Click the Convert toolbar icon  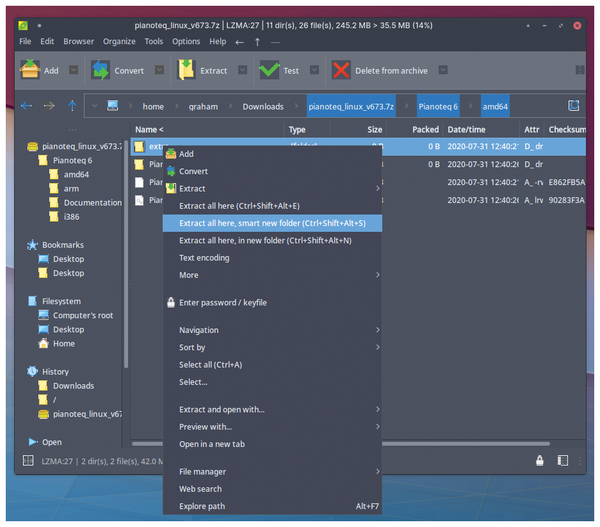click(x=100, y=70)
